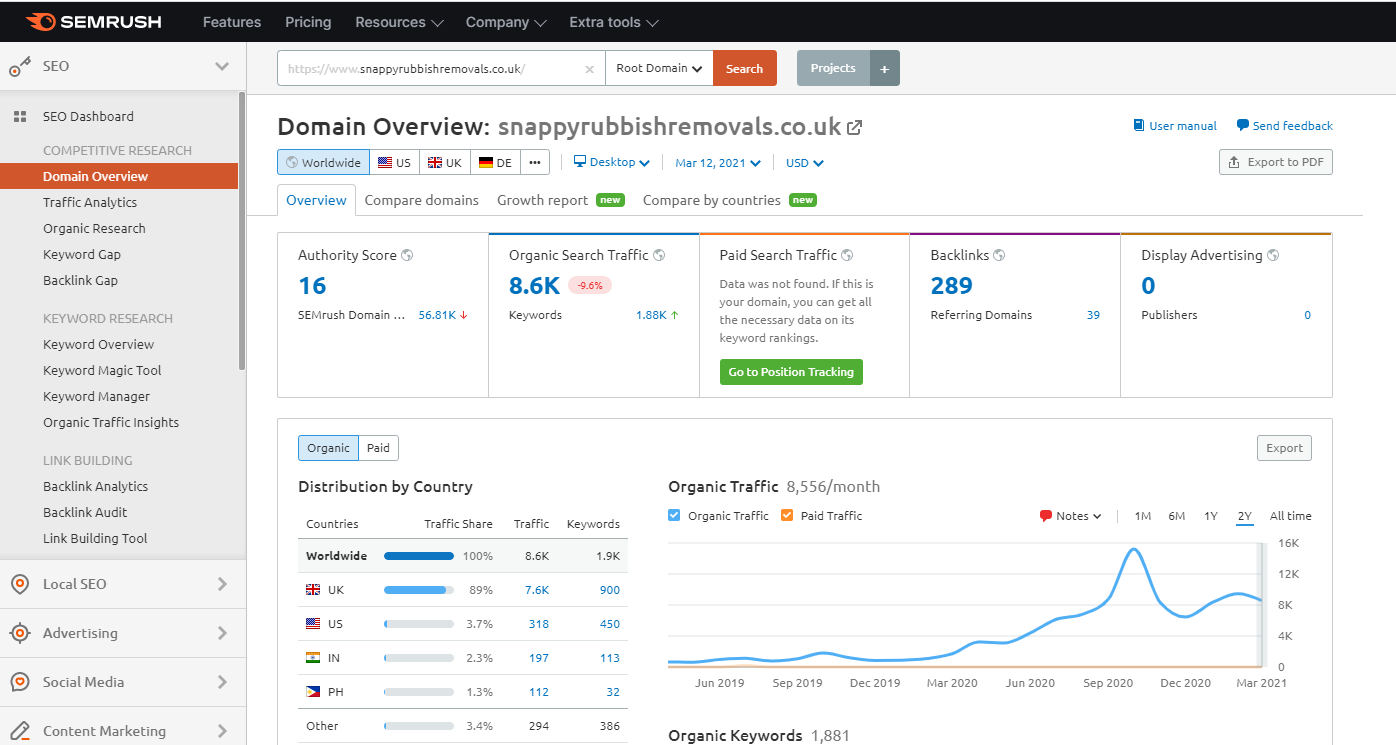Screen dimensions: 1396x745
Task: Click the Export button above the chart
Action: 1284,448
